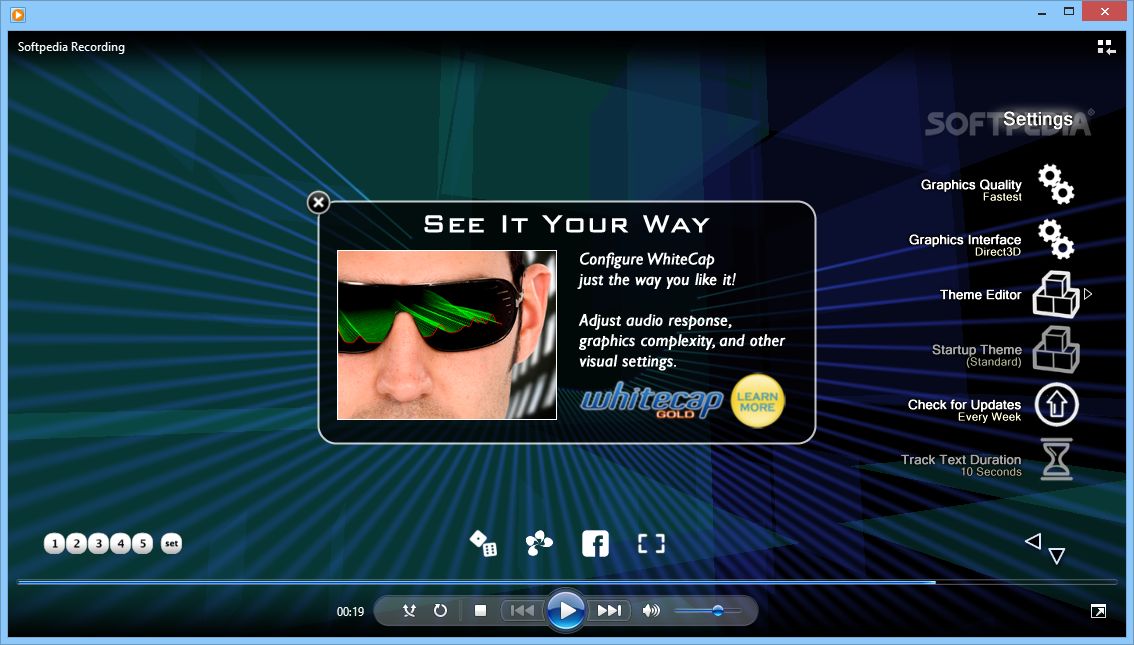Click the preset 'set' button

point(171,543)
